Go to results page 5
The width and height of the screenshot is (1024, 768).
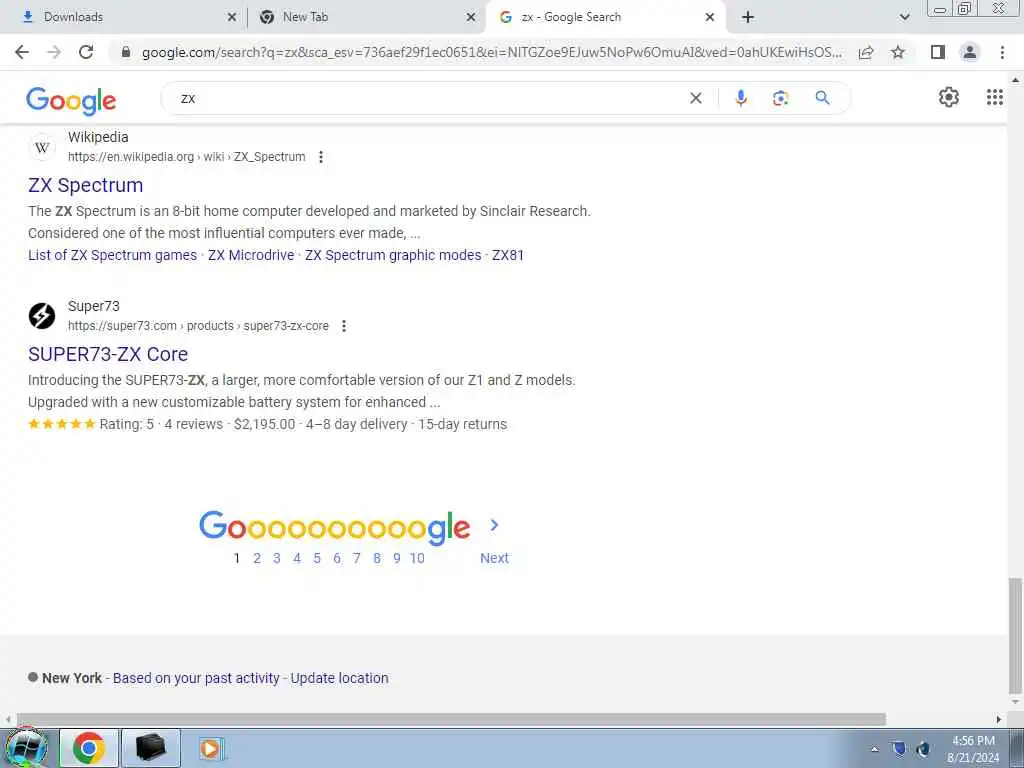[x=317, y=558]
